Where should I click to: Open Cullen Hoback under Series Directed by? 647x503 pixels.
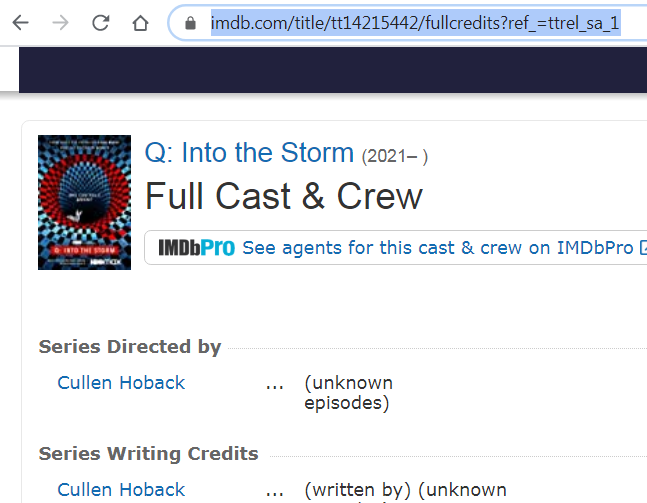click(x=121, y=383)
